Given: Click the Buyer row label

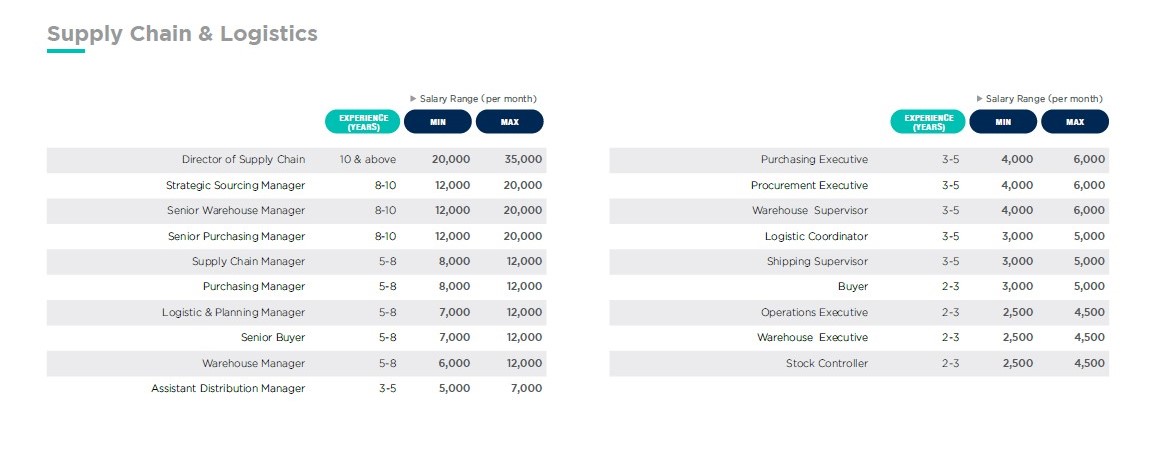Looking at the screenshot, I should click(x=852, y=287).
